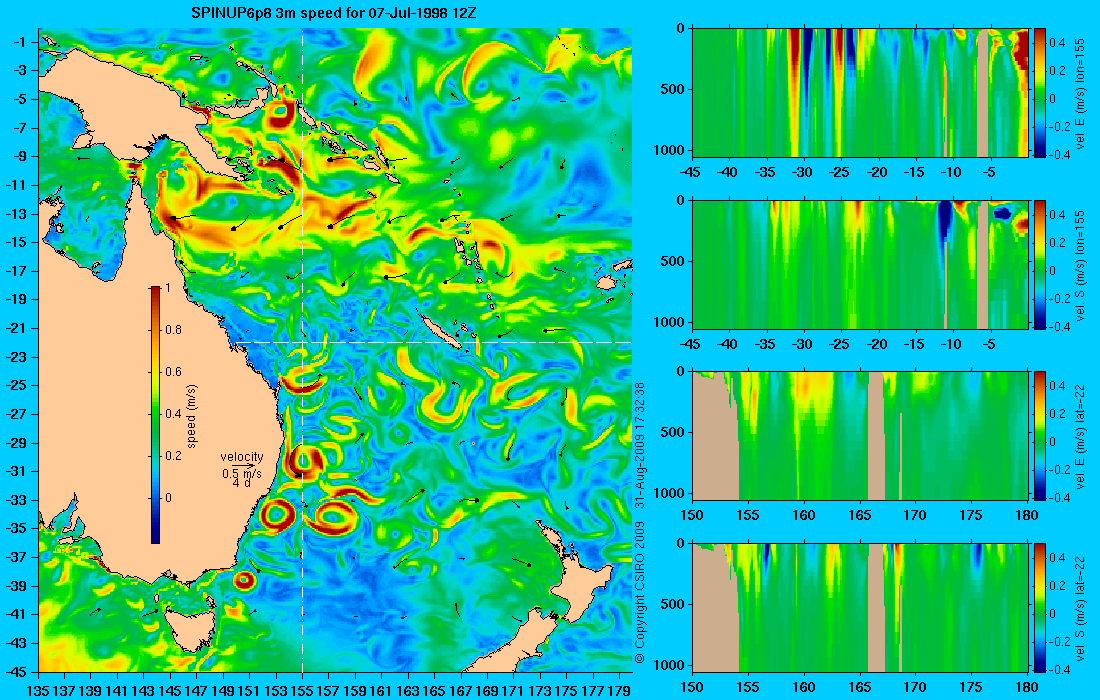Click colorbar beside vel. S lat=-22 panel
Image resolution: width=1100 pixels, height=700 pixels.
(1040, 607)
